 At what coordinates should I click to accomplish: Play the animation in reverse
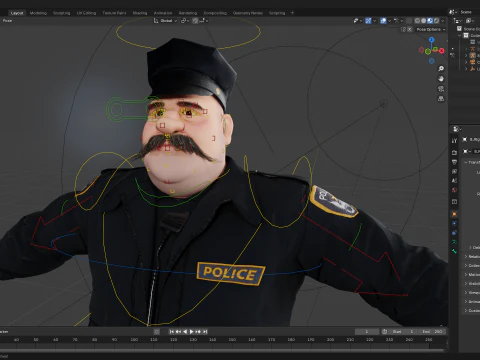pos(185,332)
